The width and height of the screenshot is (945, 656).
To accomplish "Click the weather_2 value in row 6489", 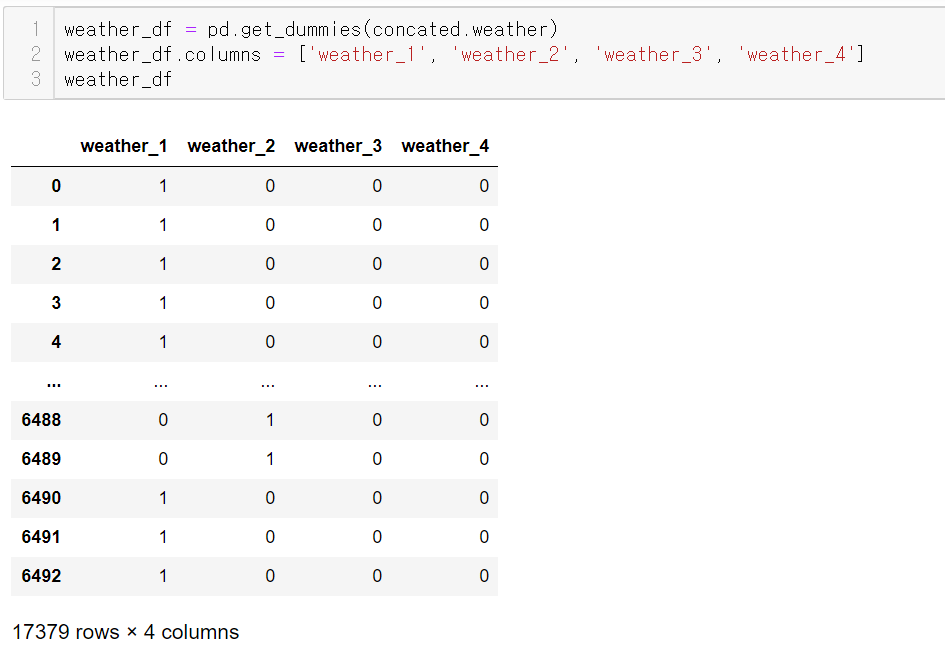I will click(x=270, y=459).
